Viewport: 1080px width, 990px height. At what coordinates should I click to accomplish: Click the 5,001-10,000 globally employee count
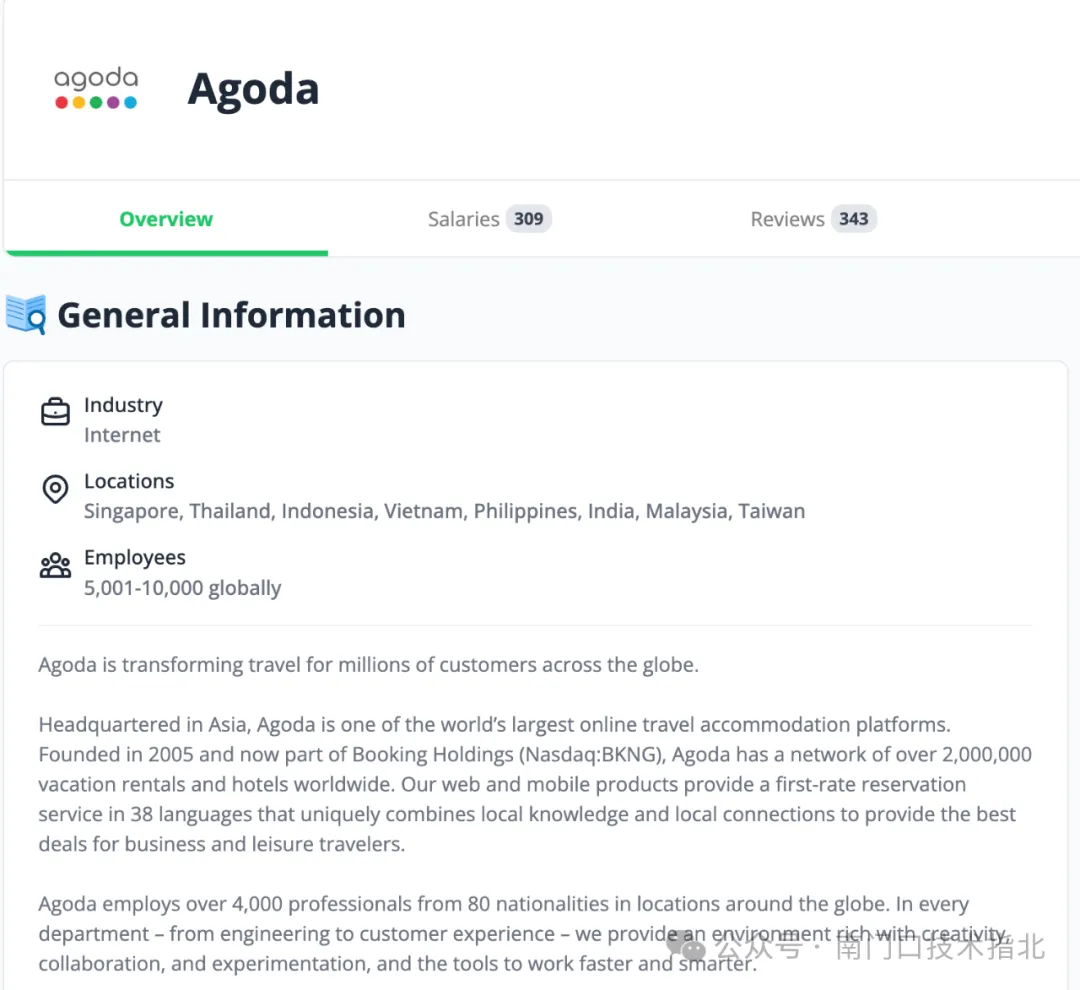182,588
